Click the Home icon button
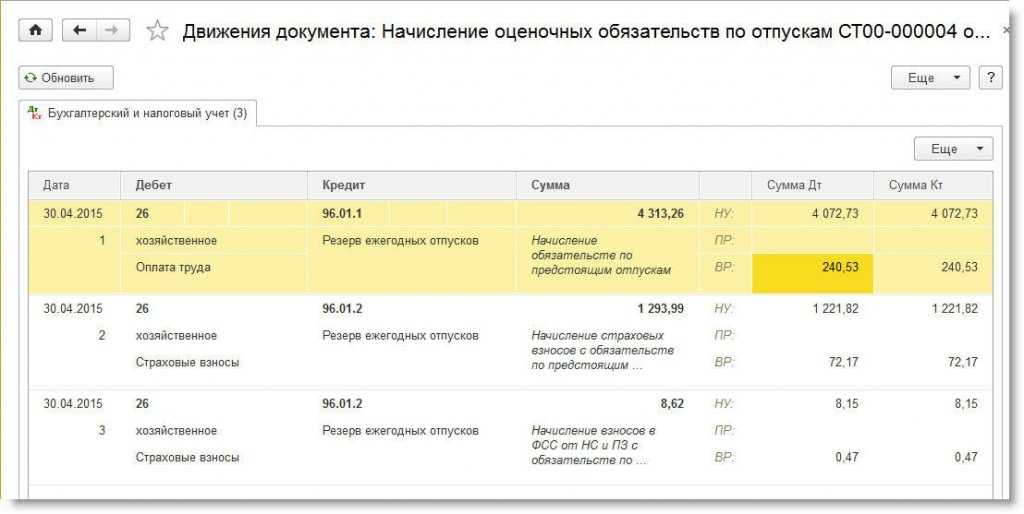This screenshot has width=1024, height=514. [36, 30]
